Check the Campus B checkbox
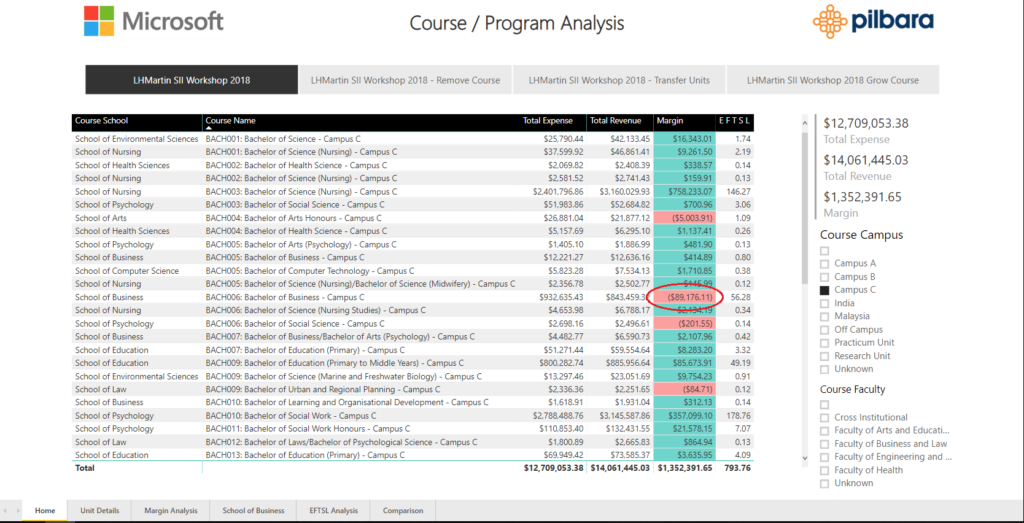1024x523 pixels. point(824,277)
